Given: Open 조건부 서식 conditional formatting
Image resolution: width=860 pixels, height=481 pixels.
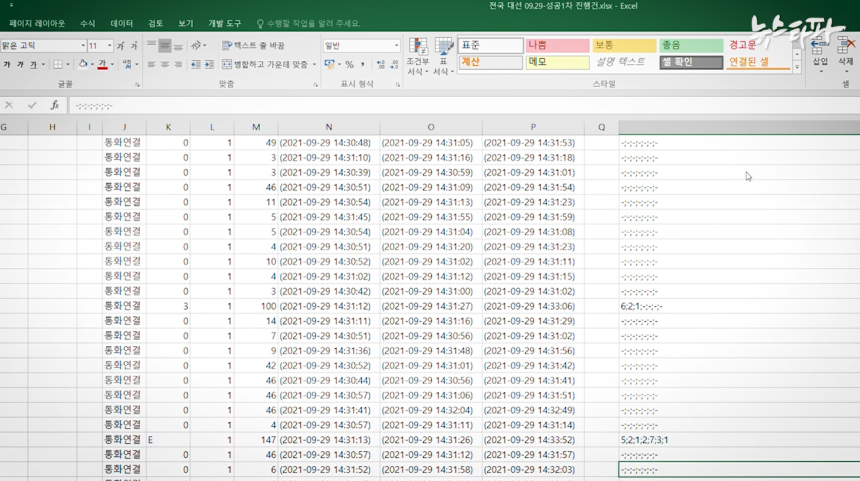Looking at the screenshot, I should click(418, 56).
